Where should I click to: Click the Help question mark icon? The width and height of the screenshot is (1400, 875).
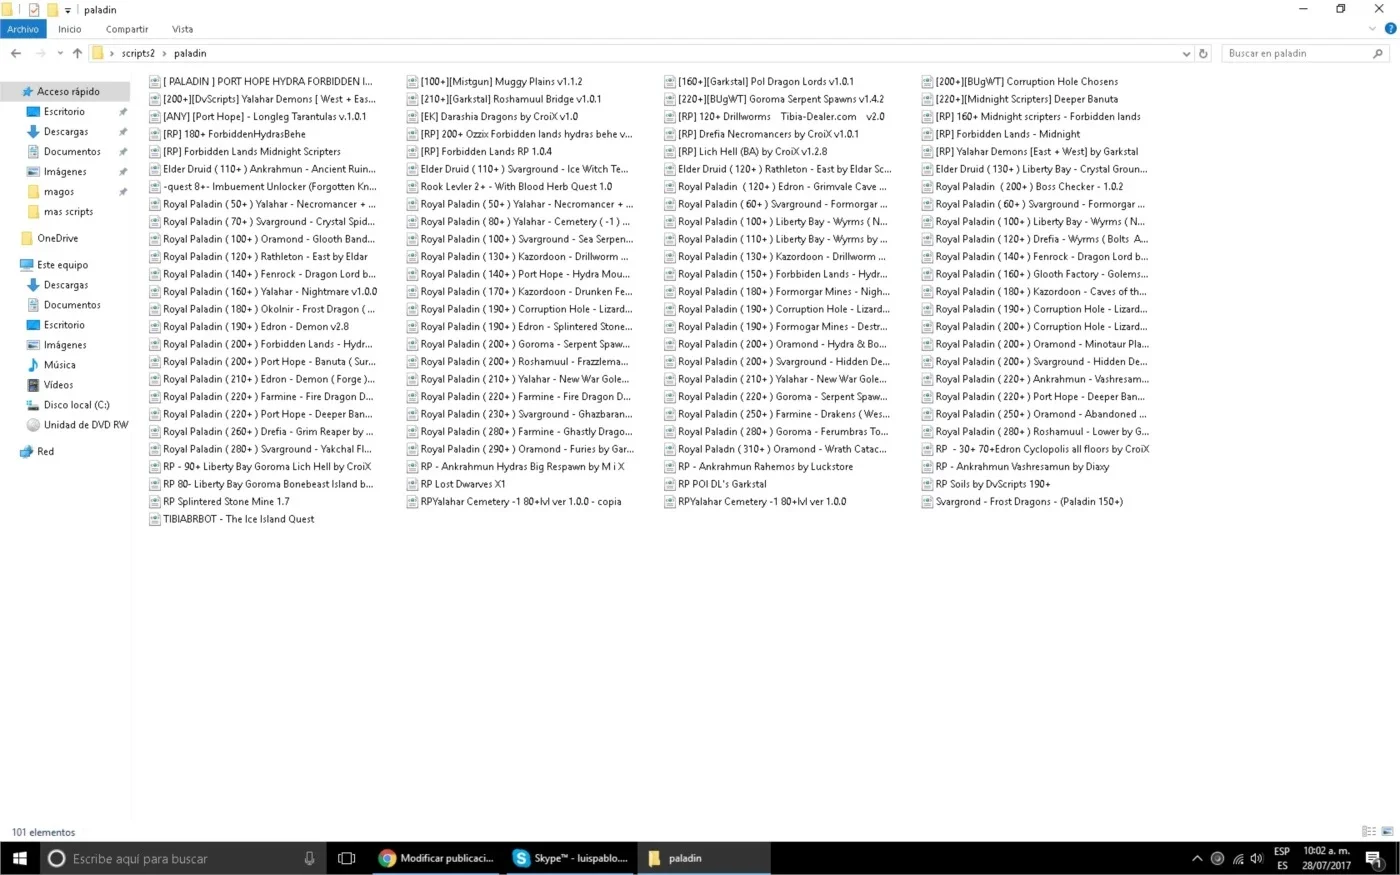1390,29
